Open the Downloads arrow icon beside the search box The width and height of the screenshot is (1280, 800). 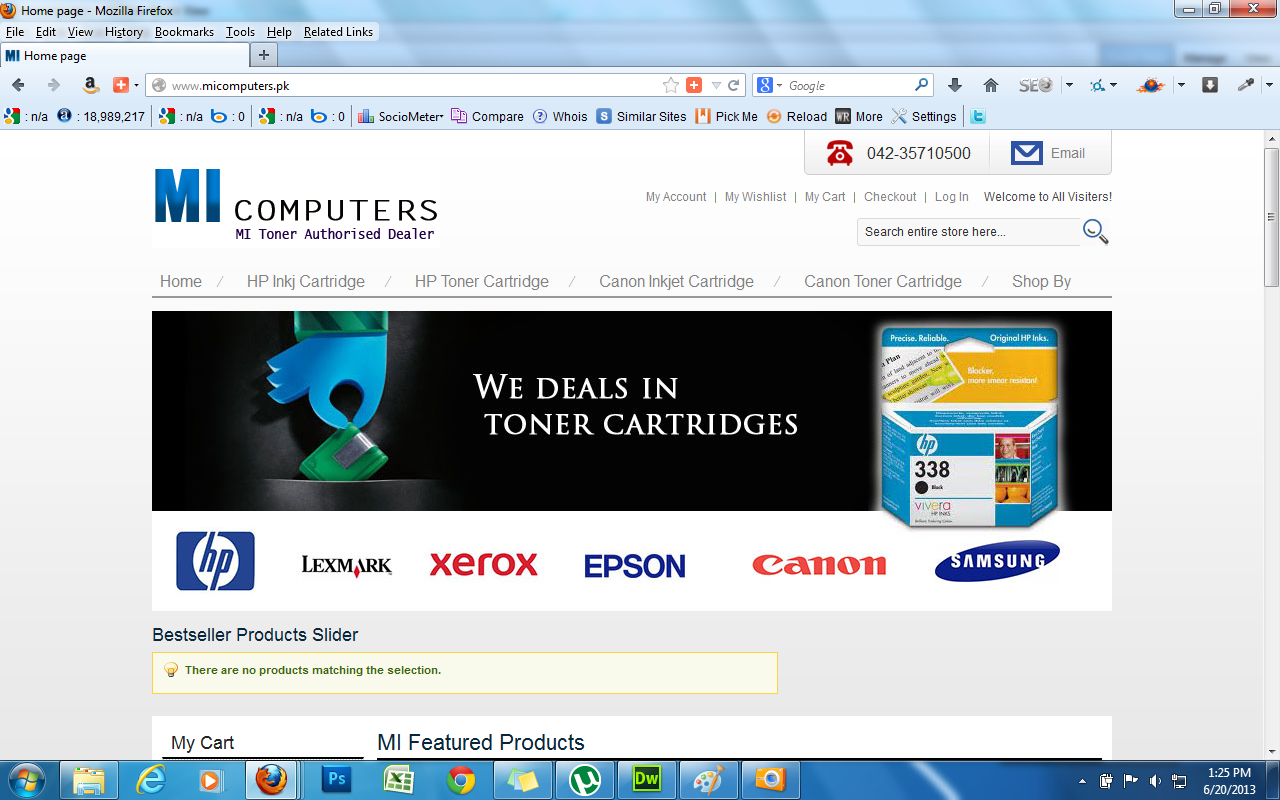pos(955,85)
